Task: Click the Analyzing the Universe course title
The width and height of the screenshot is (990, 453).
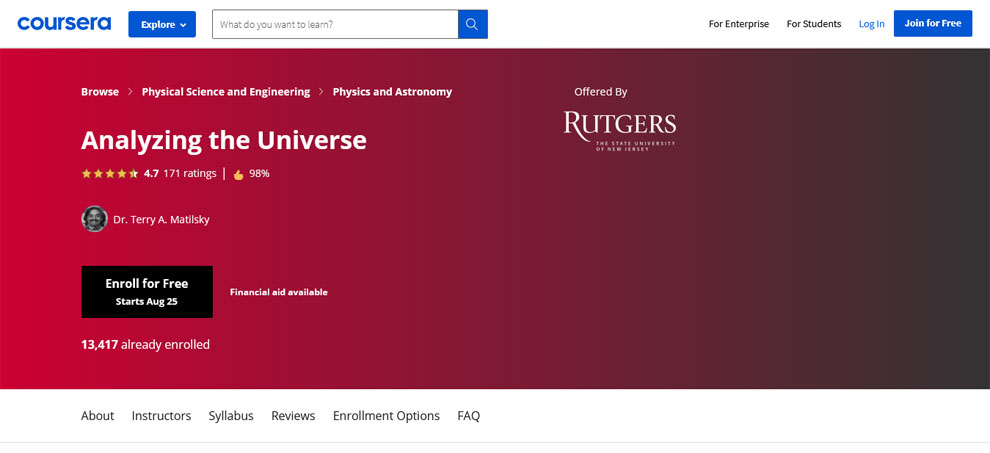Action: point(224,140)
